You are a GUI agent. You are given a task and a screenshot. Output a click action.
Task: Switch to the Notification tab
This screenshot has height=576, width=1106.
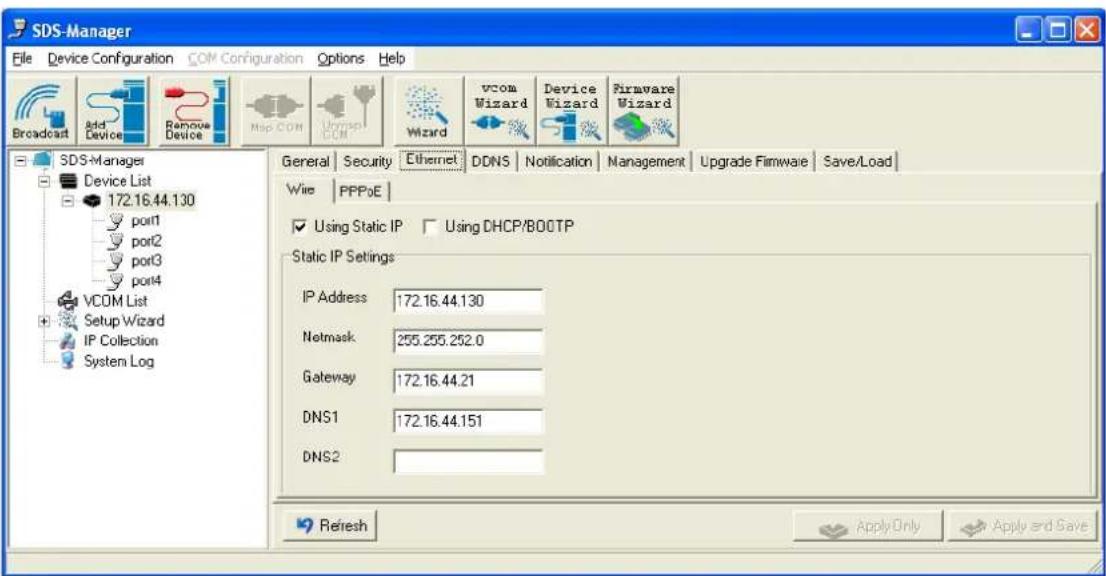point(558,161)
